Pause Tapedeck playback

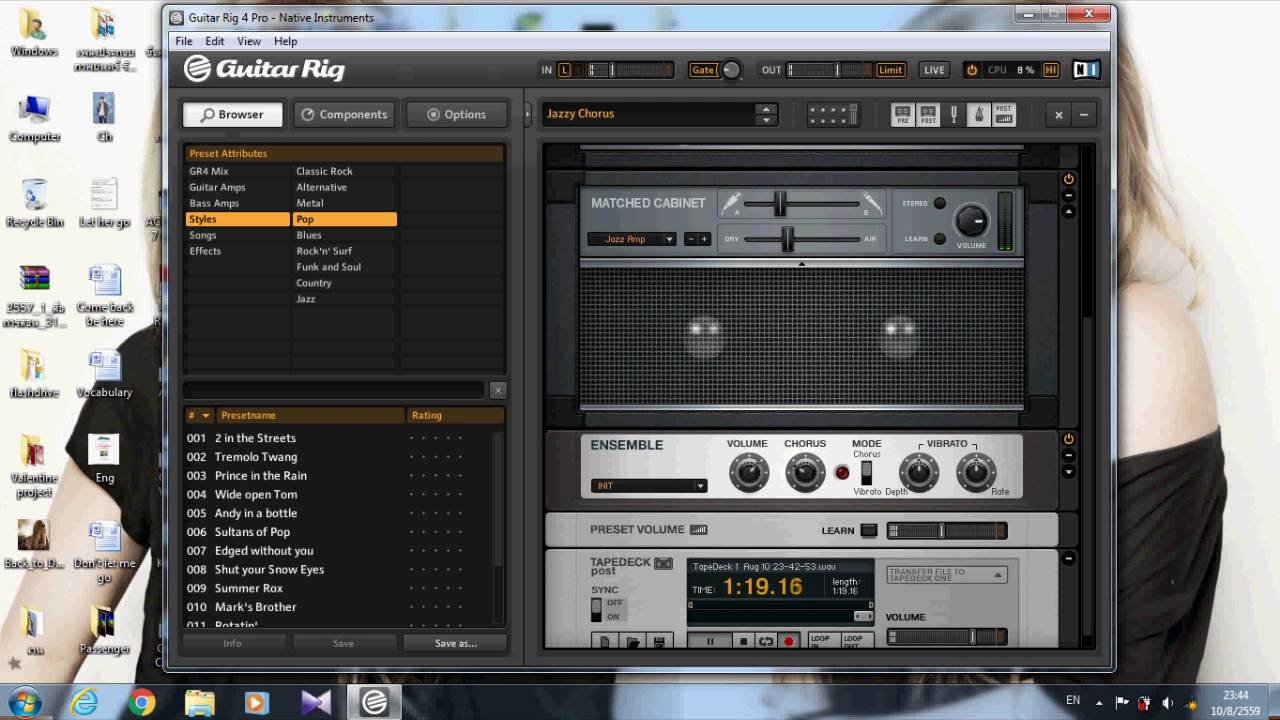pos(710,641)
